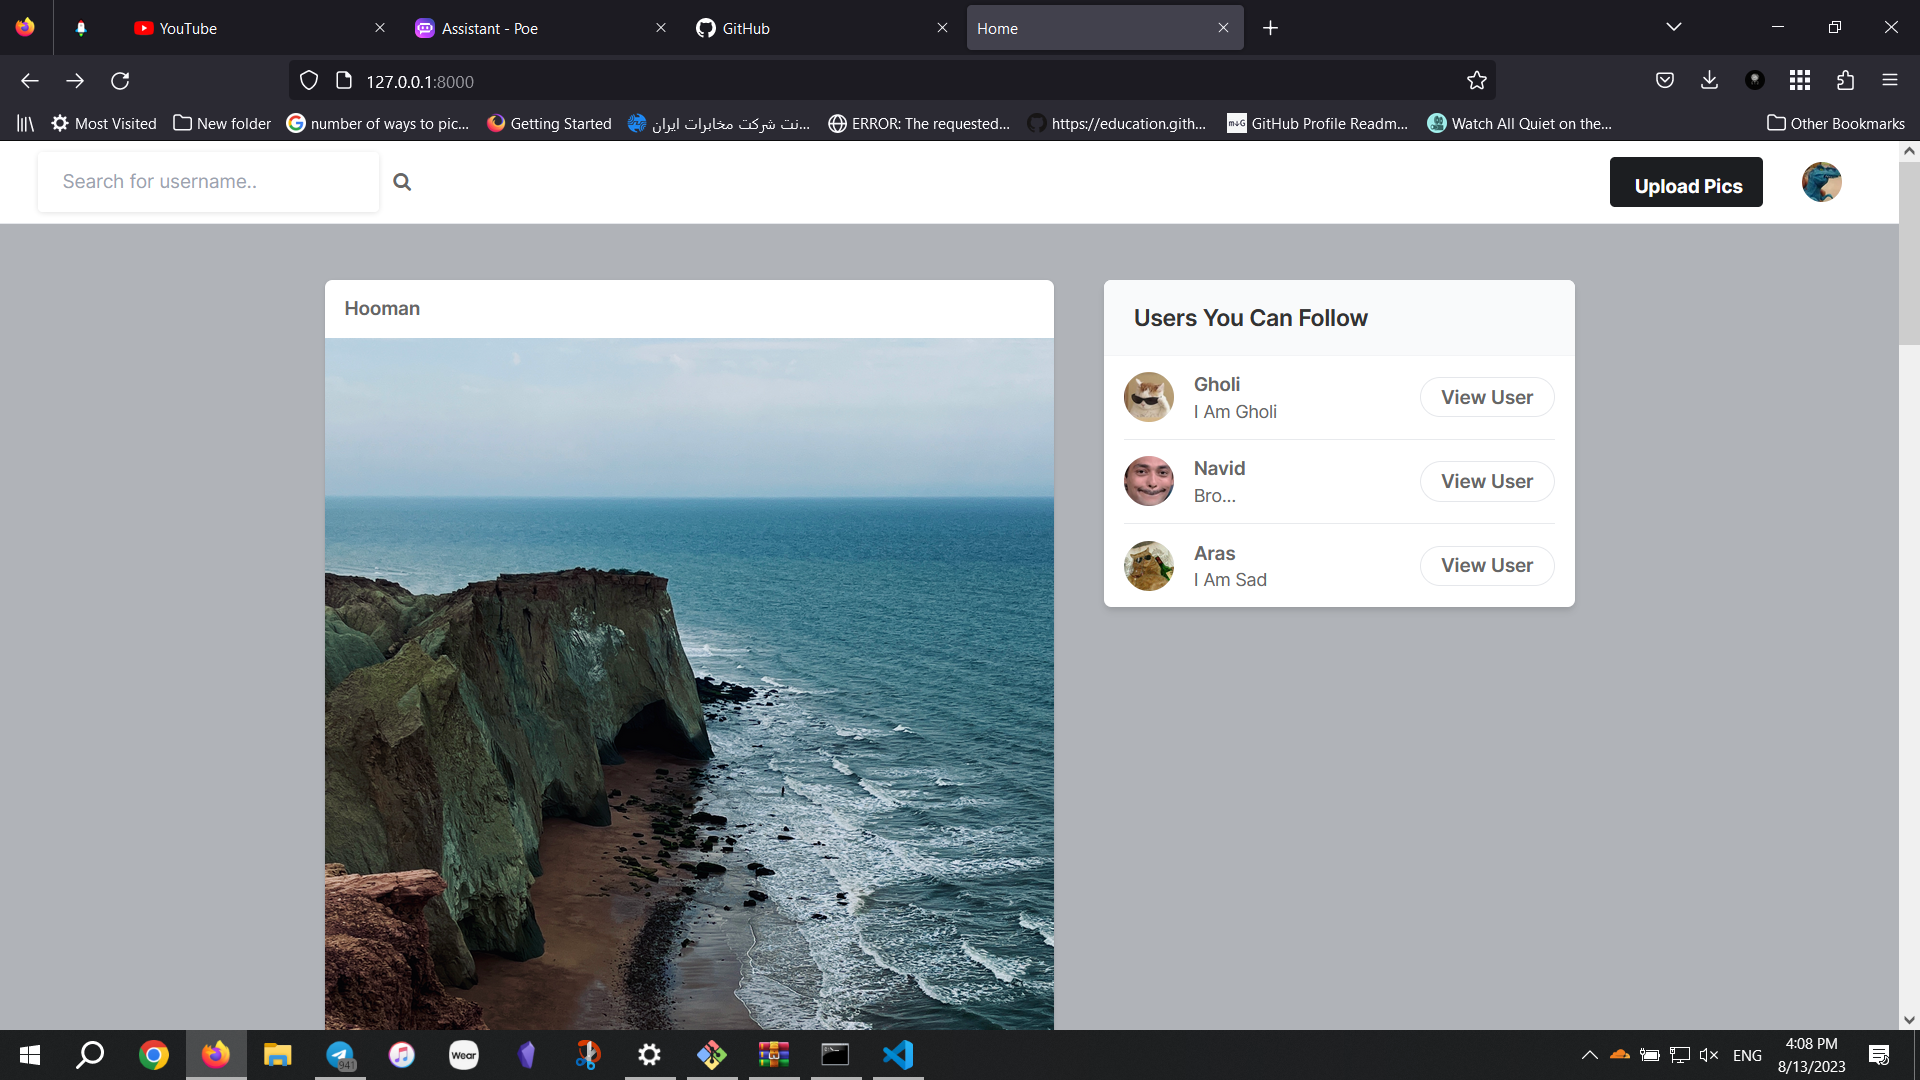Open the Firefox downloads icon
Screen dimensions: 1920x1080
[x=1709, y=80]
